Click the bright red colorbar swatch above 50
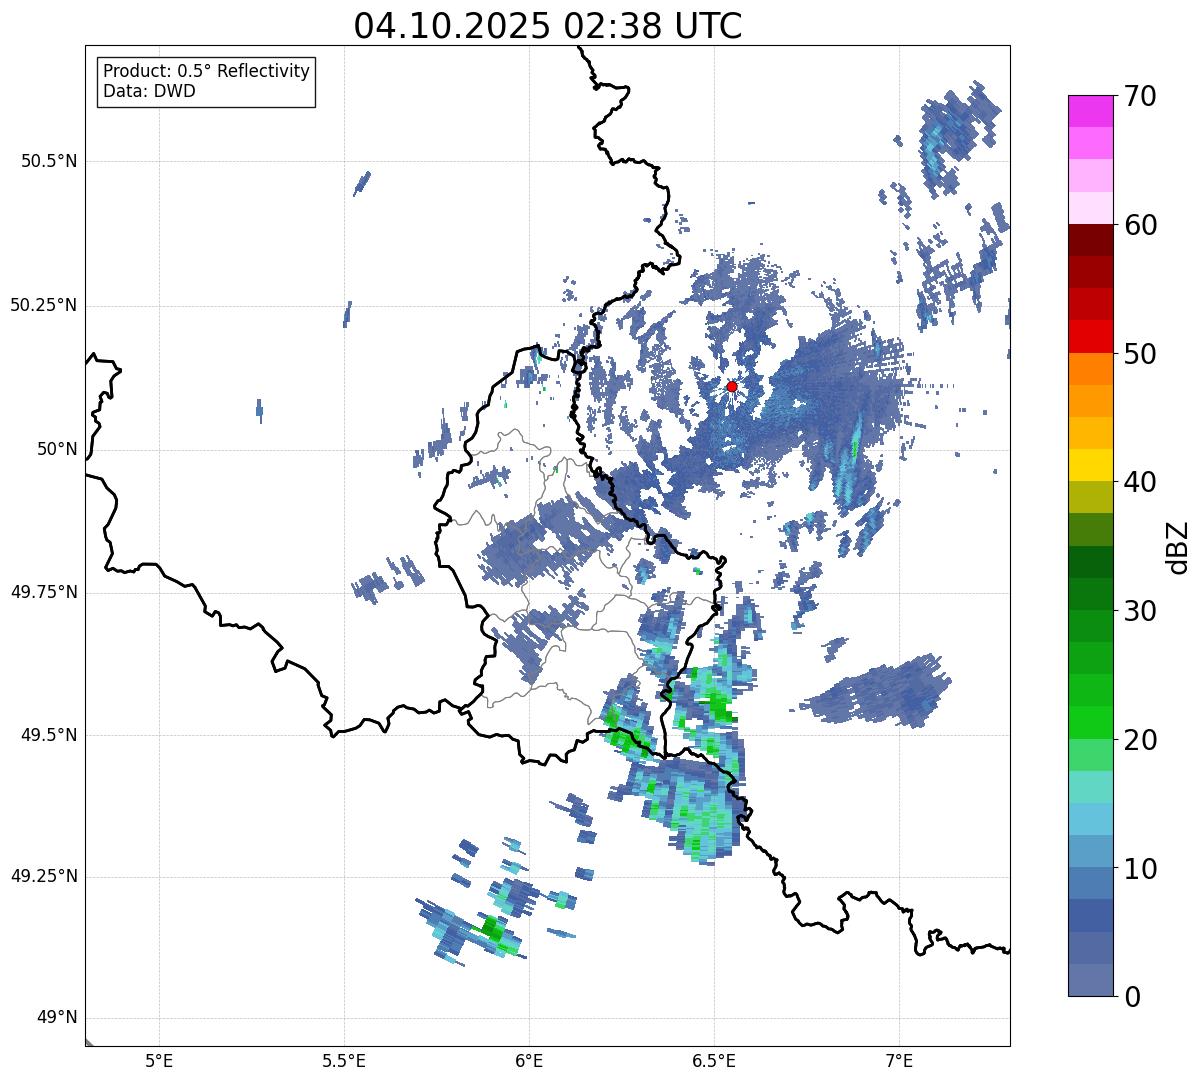Image resolution: width=1202 pixels, height=1081 pixels. click(1091, 337)
